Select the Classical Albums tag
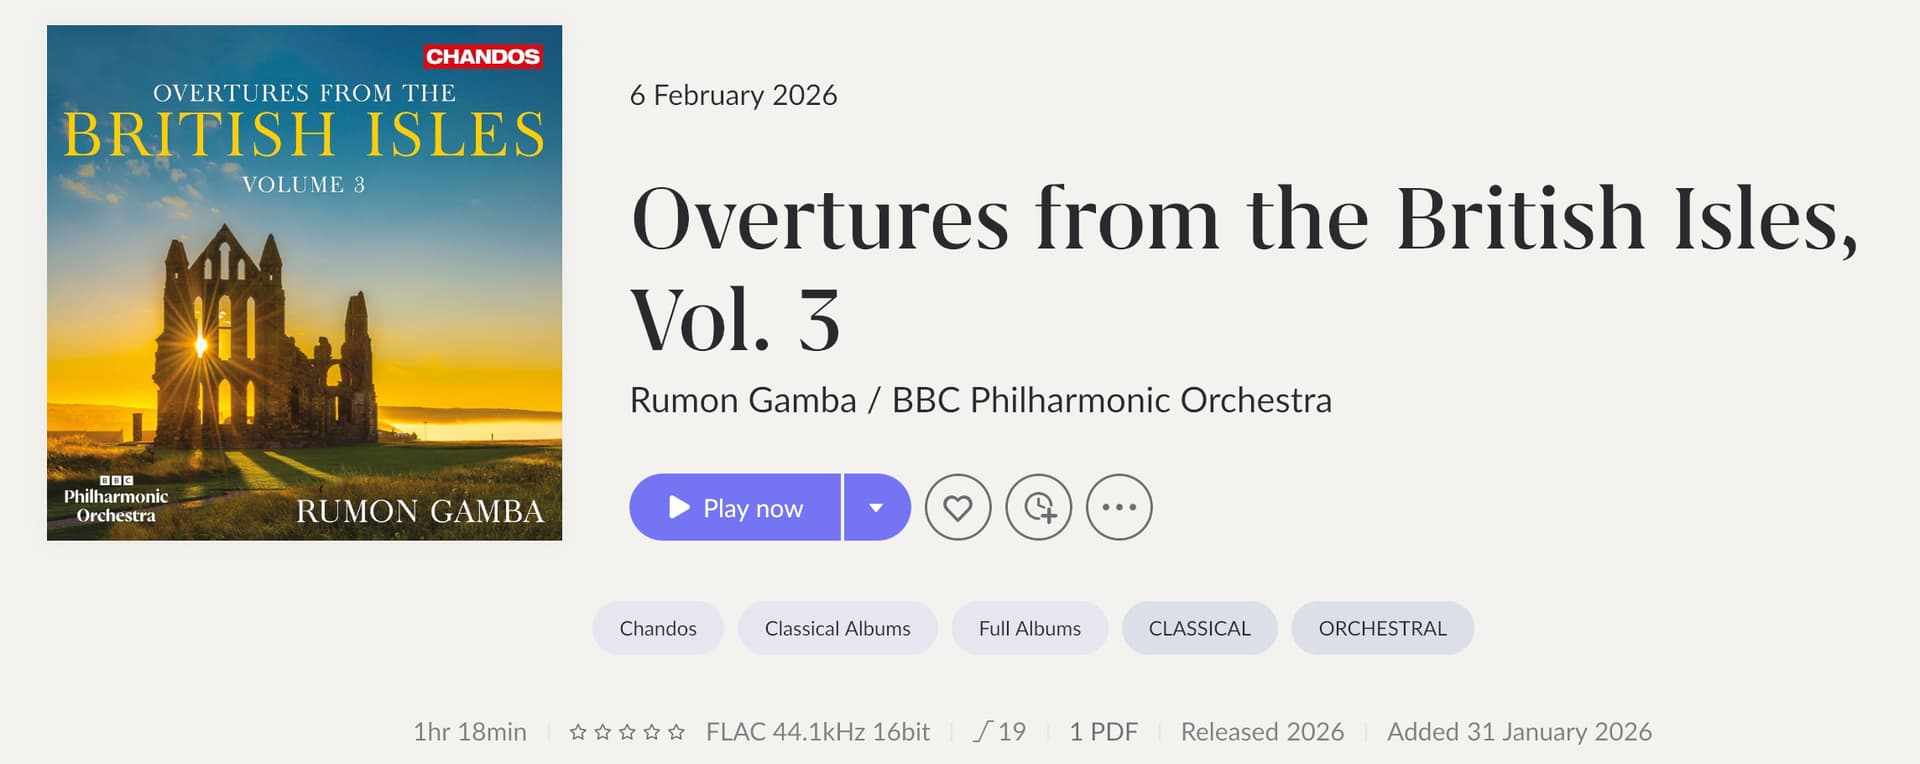 [x=837, y=629]
